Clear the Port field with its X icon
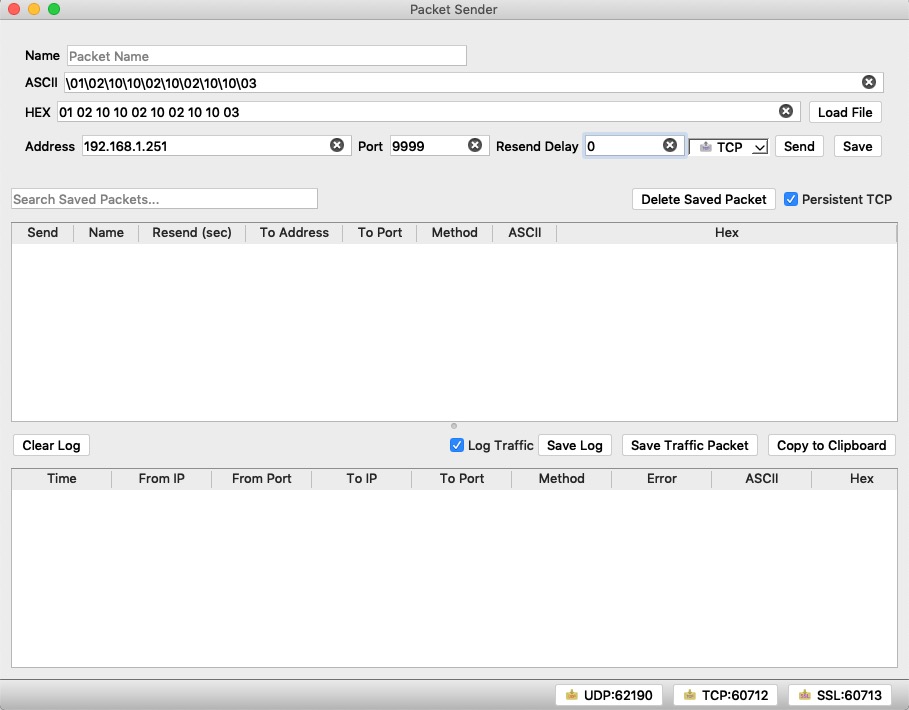909x710 pixels. pyautogui.click(x=475, y=145)
